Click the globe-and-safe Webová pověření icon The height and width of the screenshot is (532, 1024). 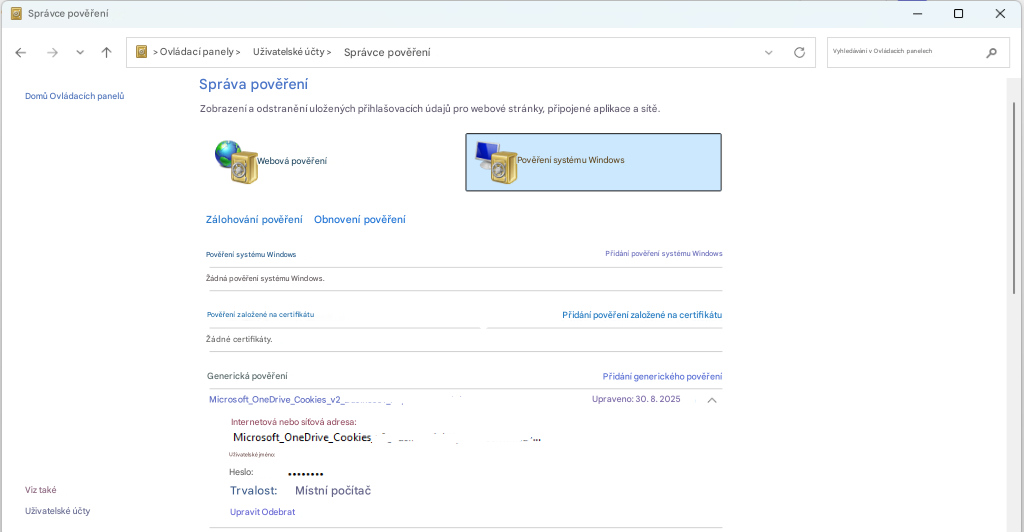236,162
